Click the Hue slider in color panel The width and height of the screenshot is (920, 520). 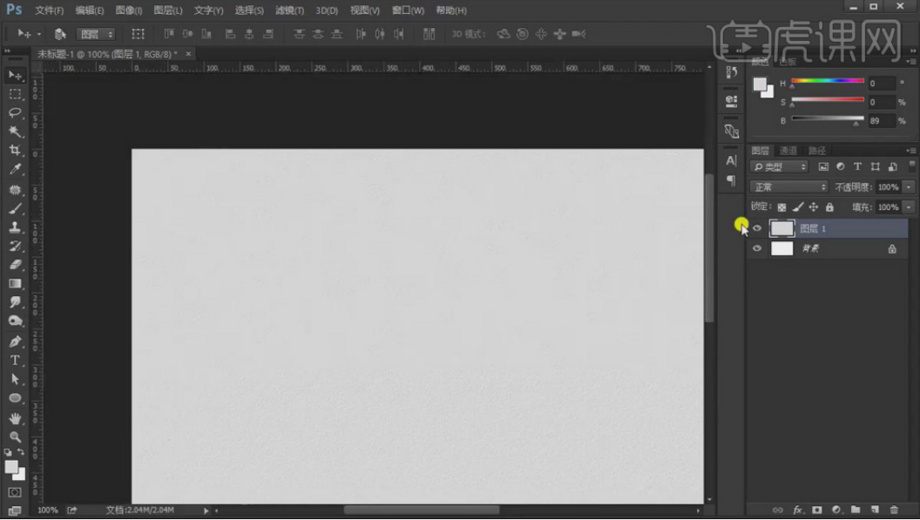point(827,81)
